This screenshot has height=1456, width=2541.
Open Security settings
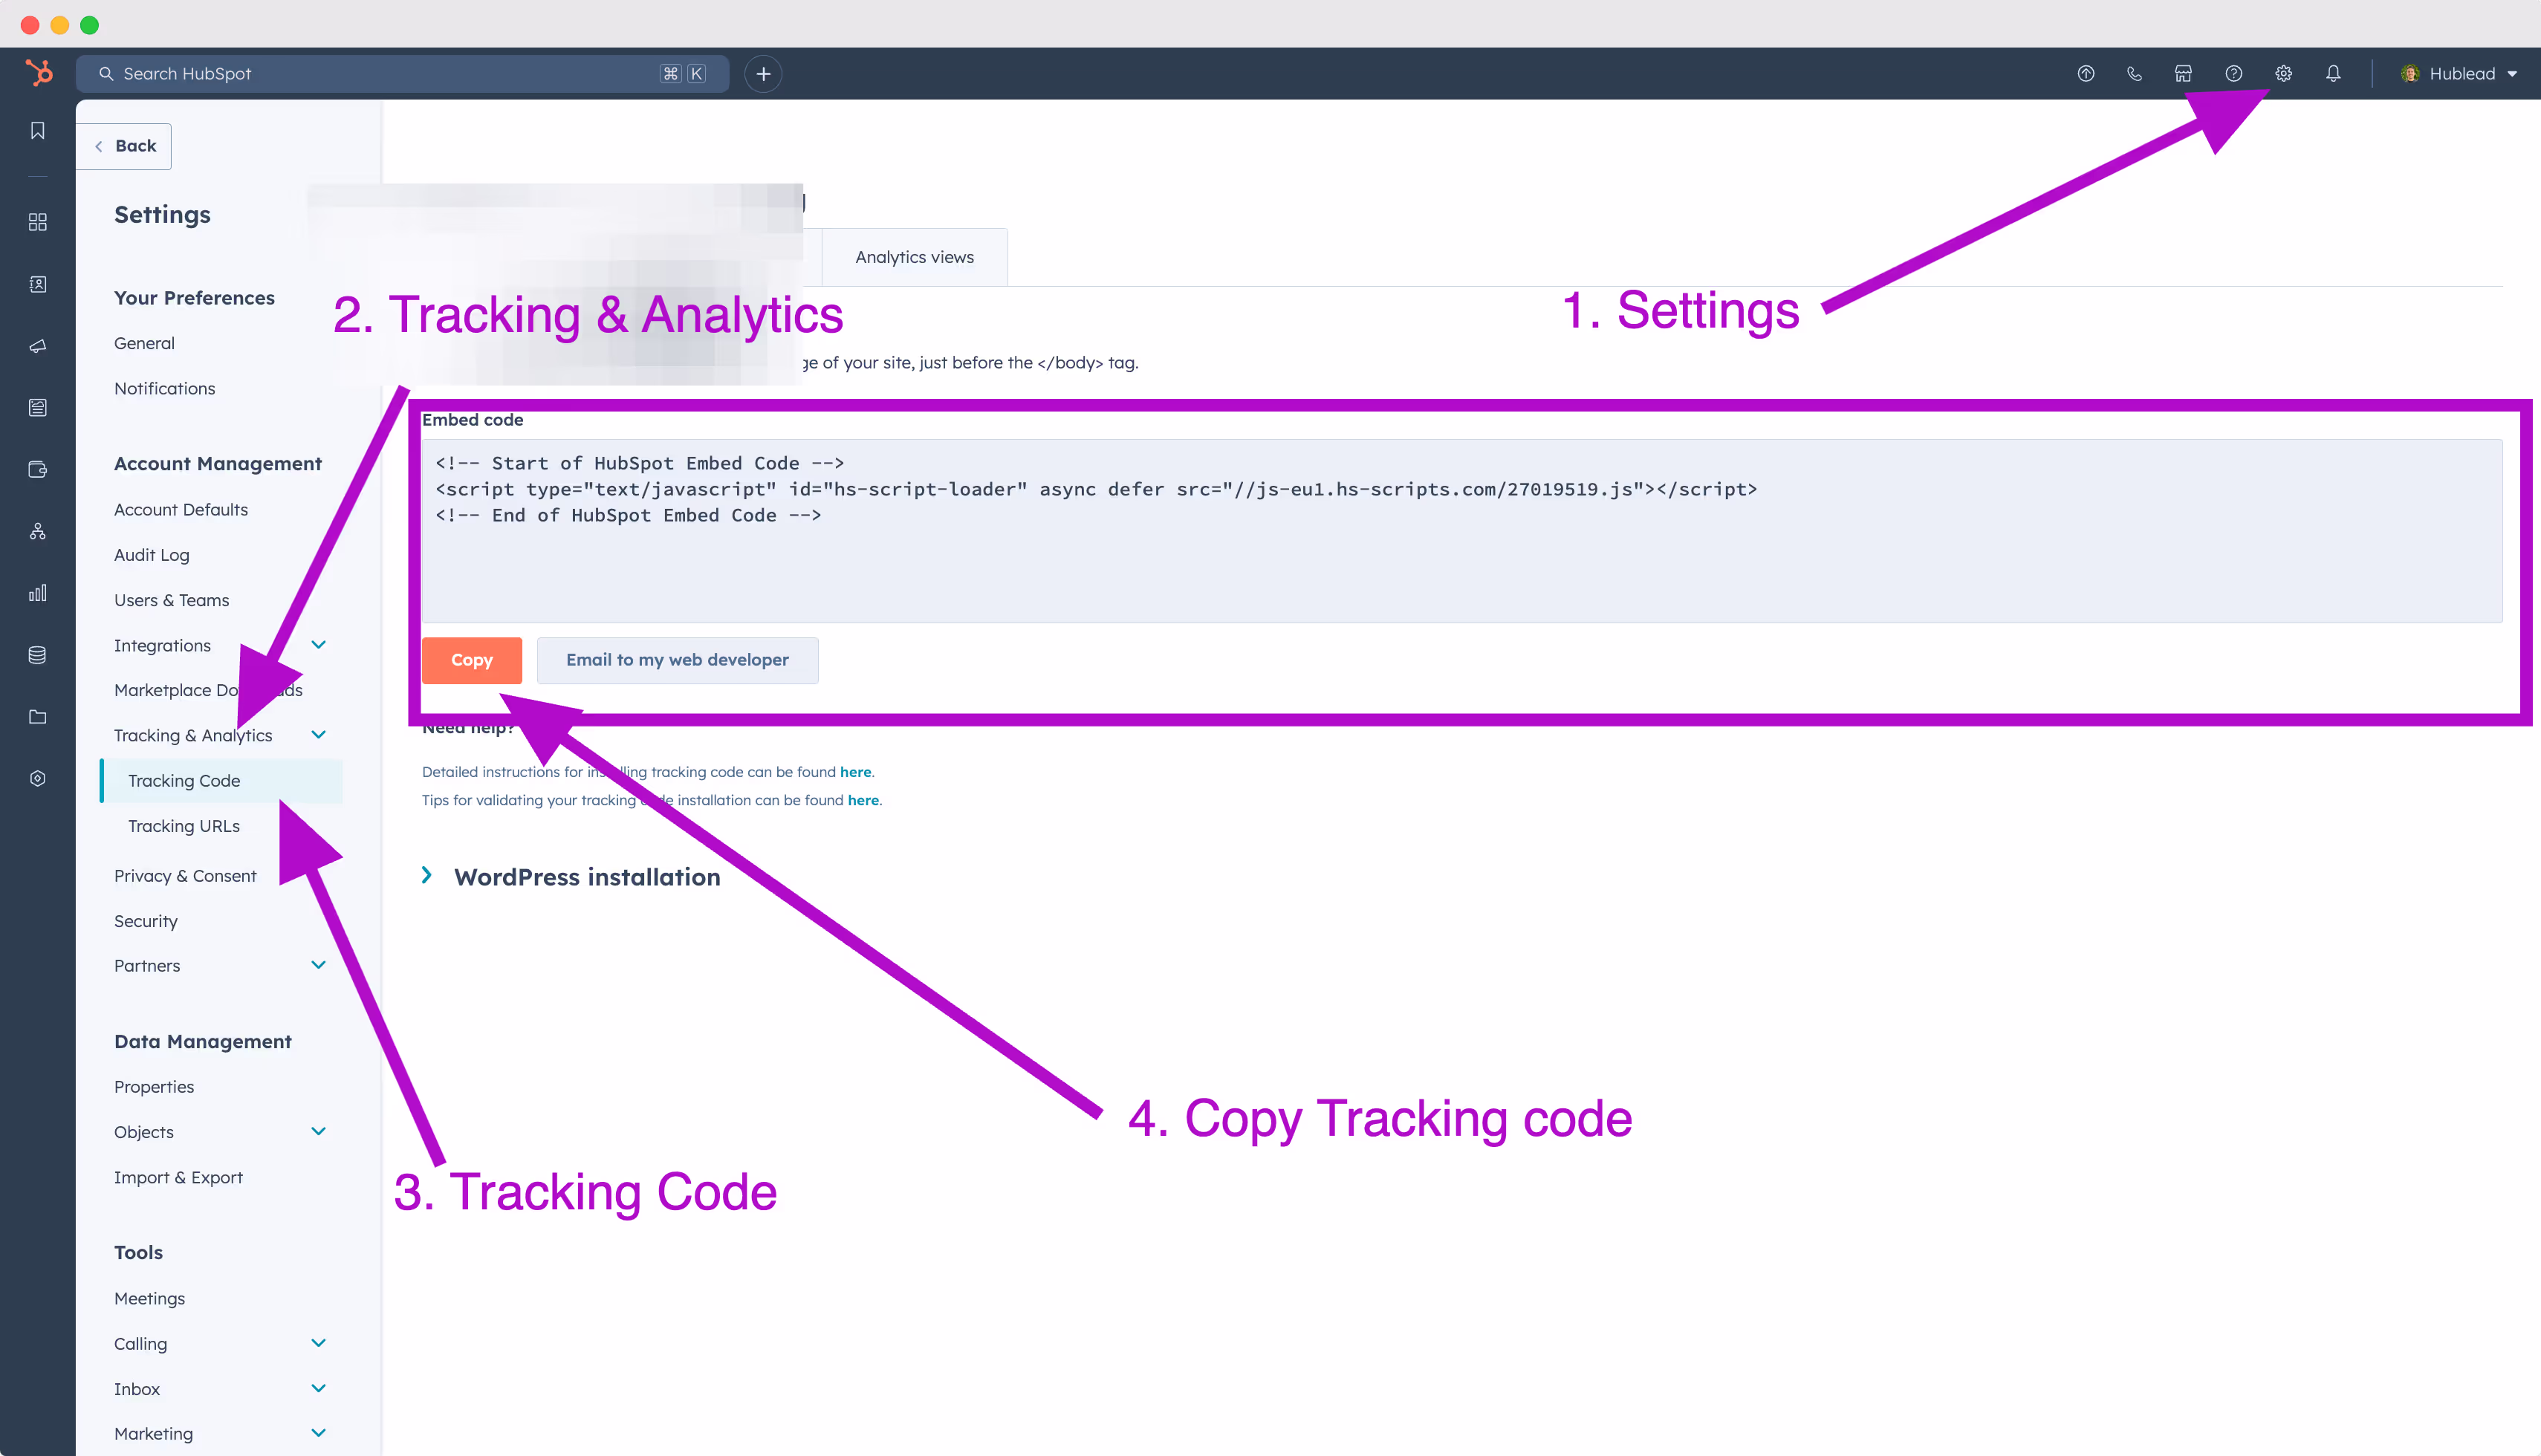[145, 921]
